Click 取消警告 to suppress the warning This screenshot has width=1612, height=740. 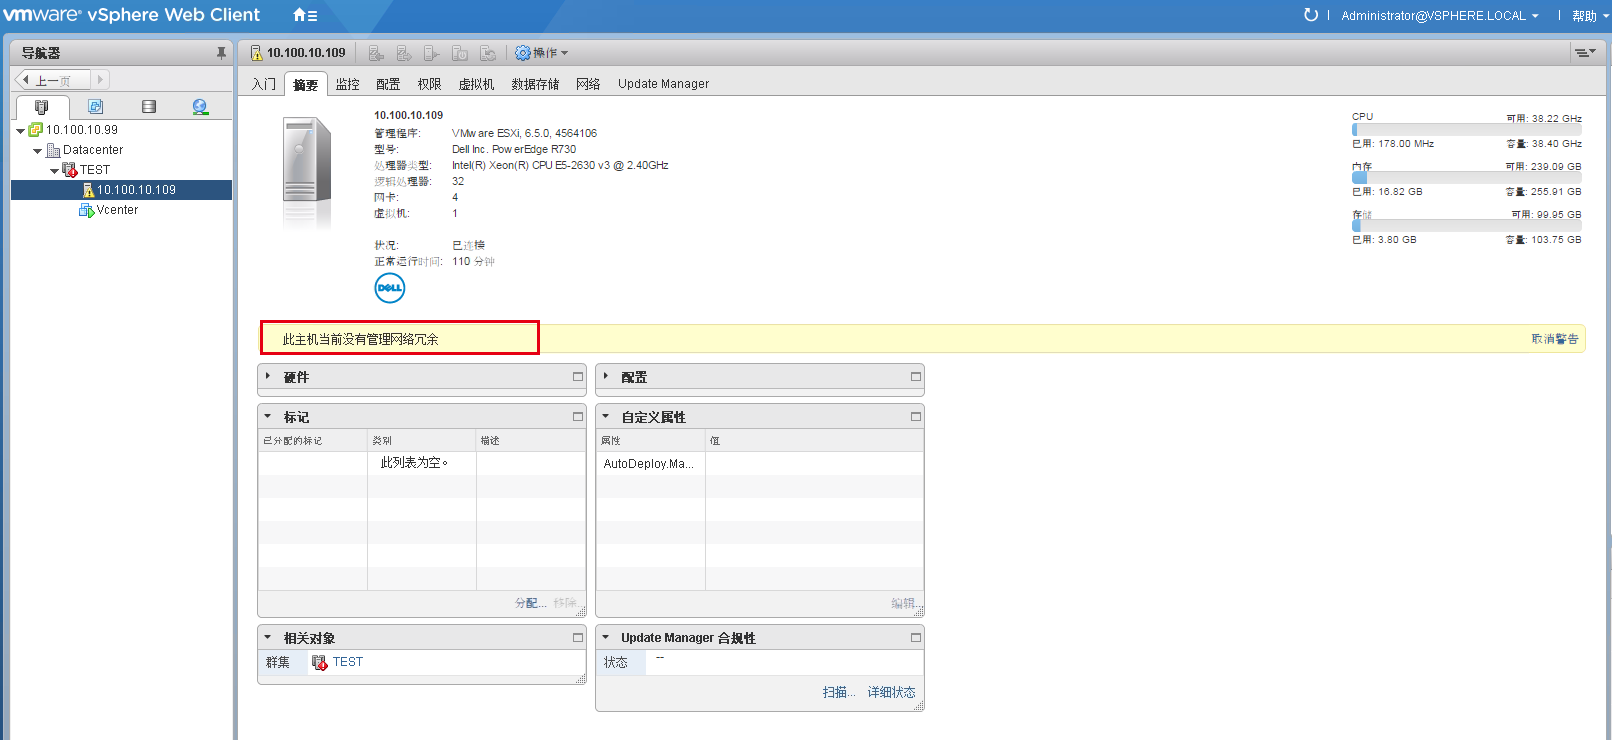pyautogui.click(x=1555, y=339)
